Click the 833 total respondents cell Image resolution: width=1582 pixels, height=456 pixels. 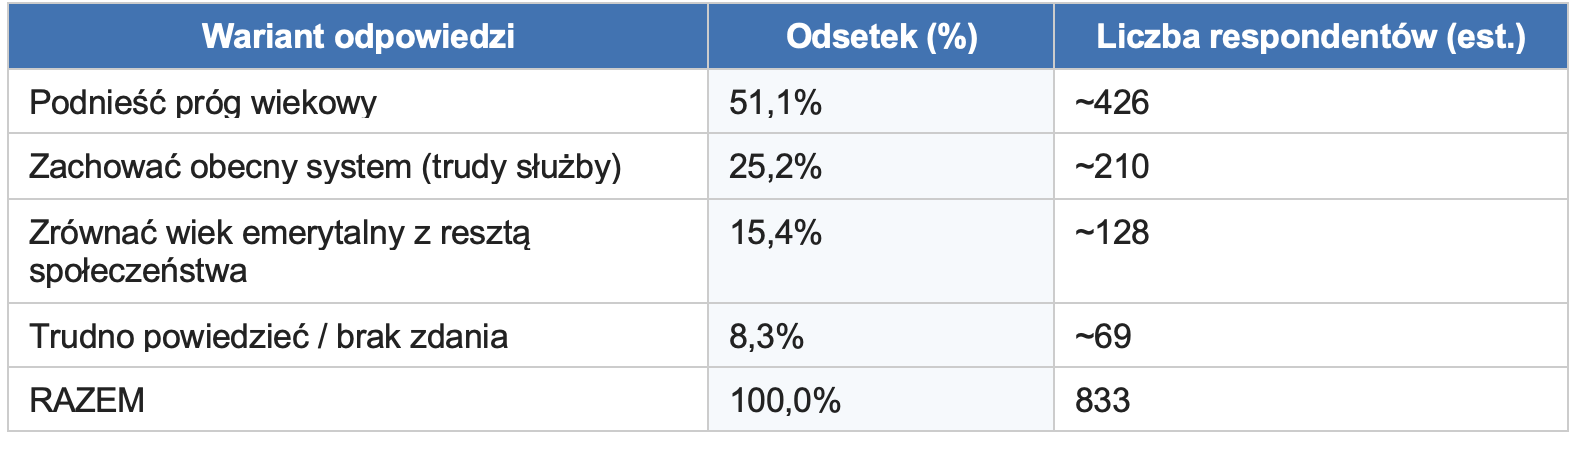[x=1102, y=400]
